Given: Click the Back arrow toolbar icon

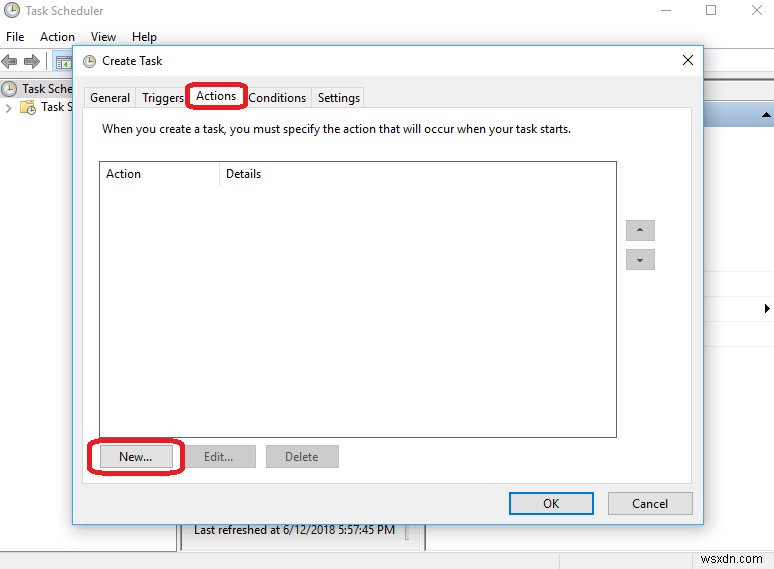Looking at the screenshot, I should (9, 62).
